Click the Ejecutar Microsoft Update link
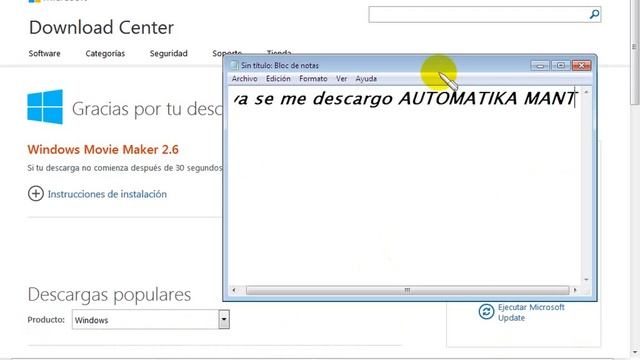640x360 pixels. (x=531, y=312)
